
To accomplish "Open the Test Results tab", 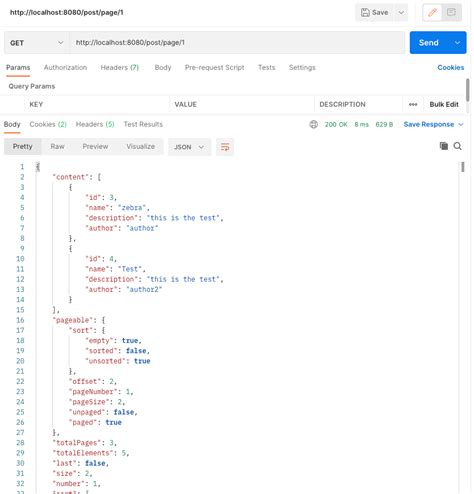I will [x=143, y=124].
